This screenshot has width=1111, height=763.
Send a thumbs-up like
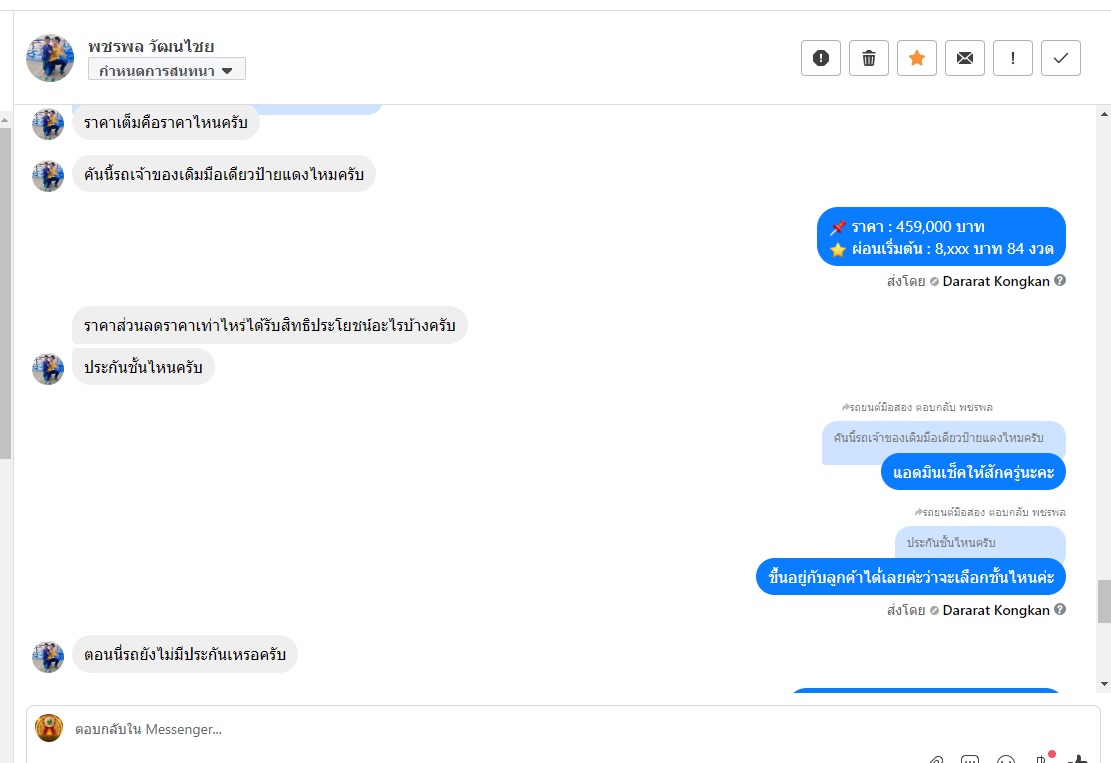click(x=1078, y=760)
